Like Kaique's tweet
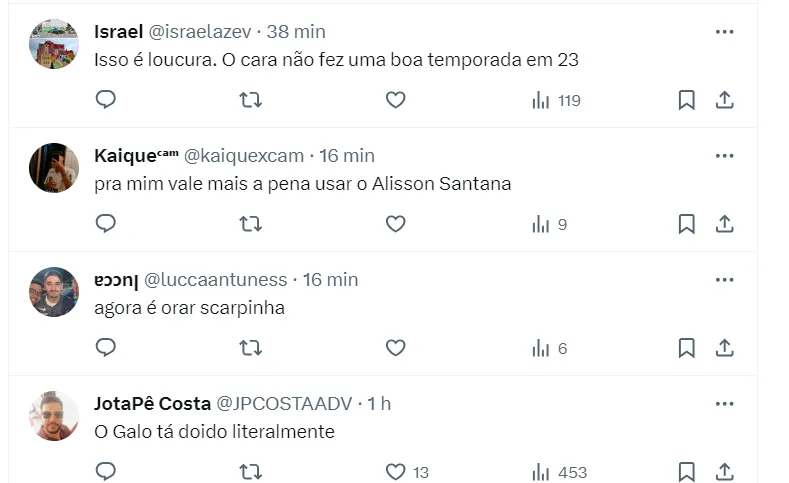Viewport: 789px width, 483px height. coord(395,224)
